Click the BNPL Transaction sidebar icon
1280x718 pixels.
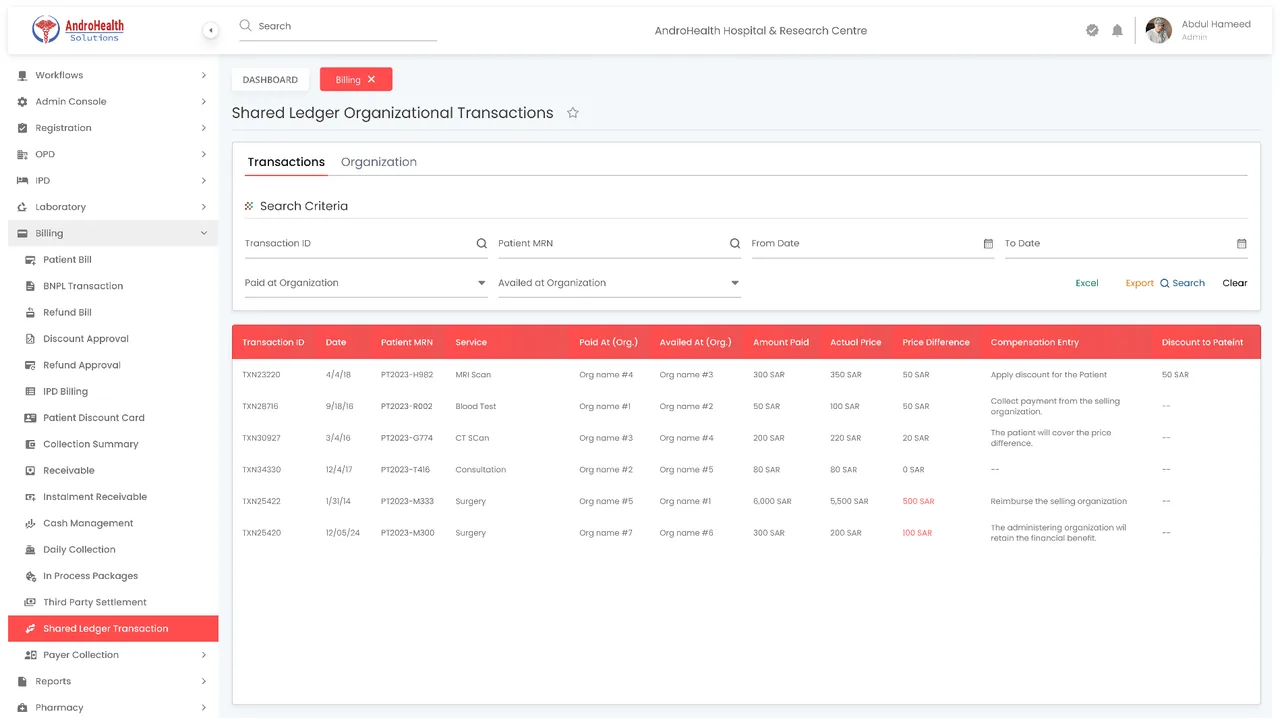pos(30,286)
